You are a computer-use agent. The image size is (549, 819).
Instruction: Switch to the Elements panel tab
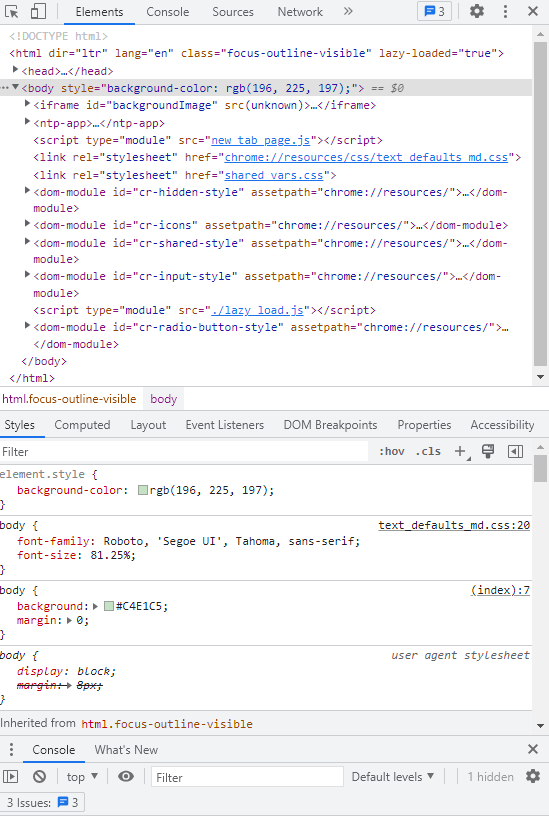pos(99,11)
